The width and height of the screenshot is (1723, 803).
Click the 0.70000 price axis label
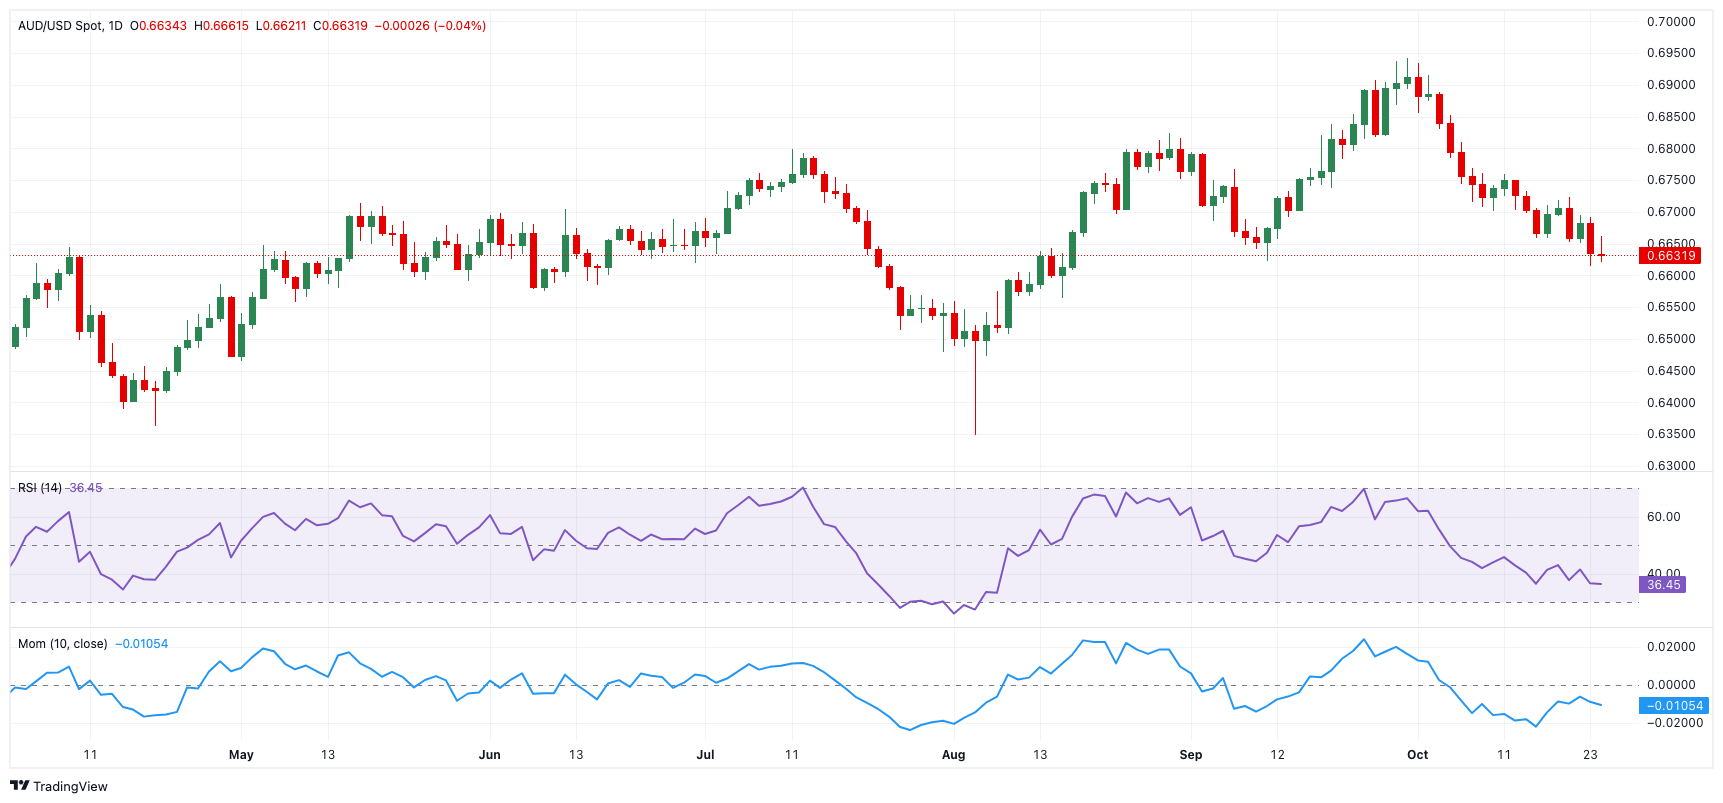(x=1671, y=22)
